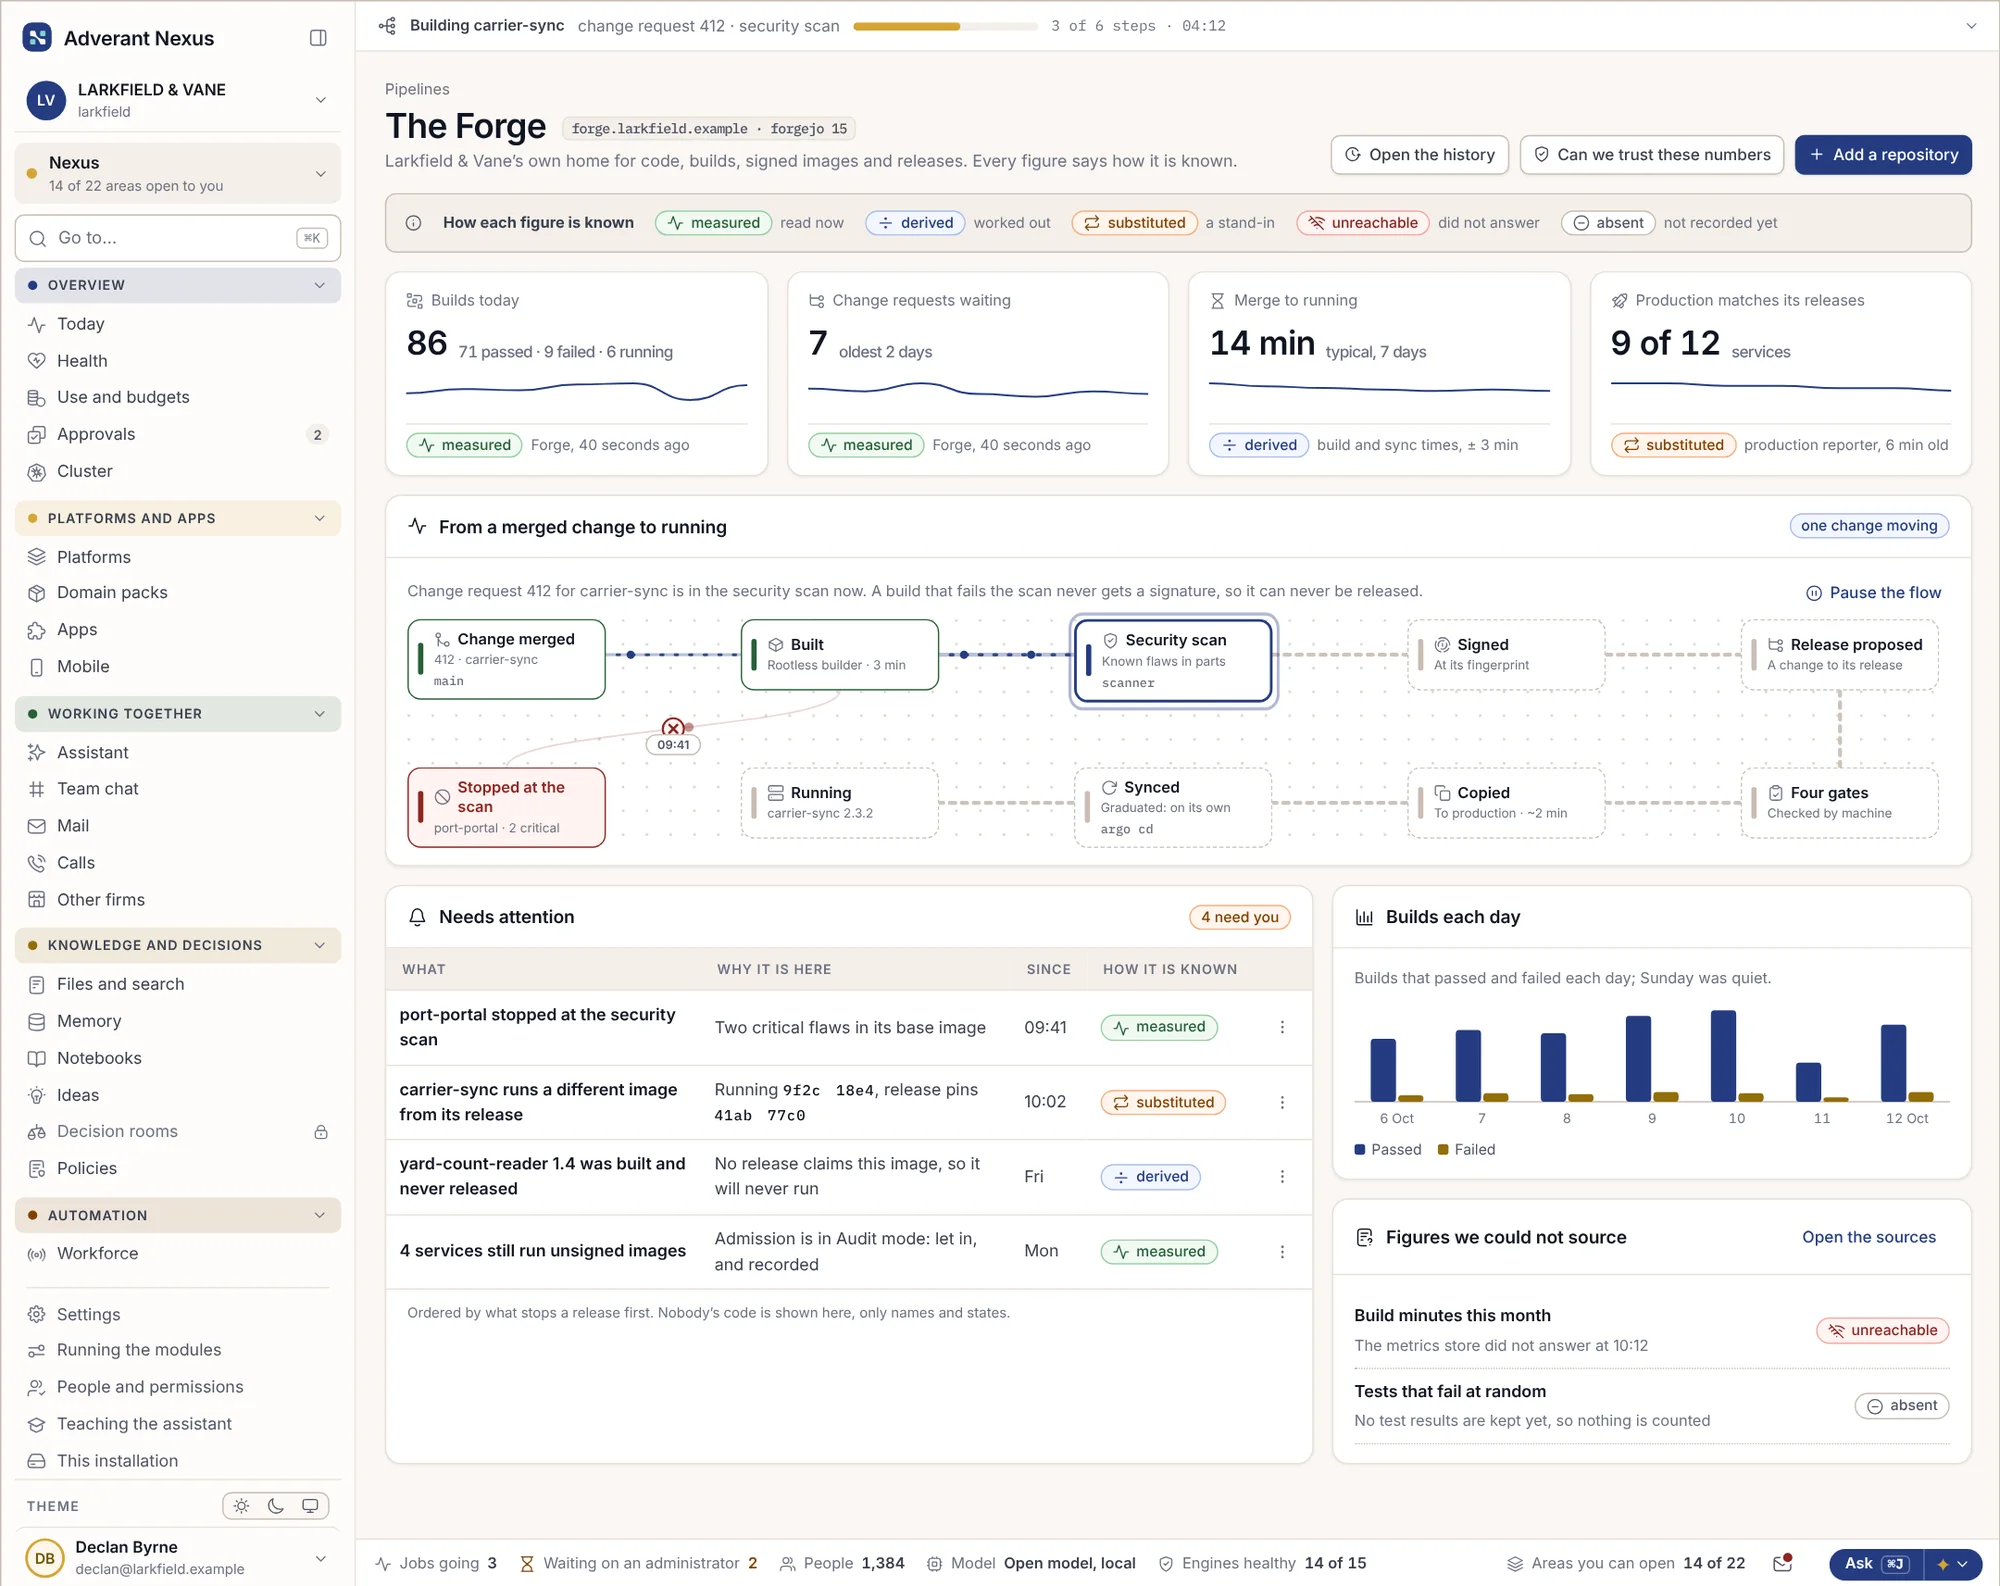Expand the Nexus areas dropdown
The width and height of the screenshot is (2000, 1586).
pyautogui.click(x=321, y=174)
